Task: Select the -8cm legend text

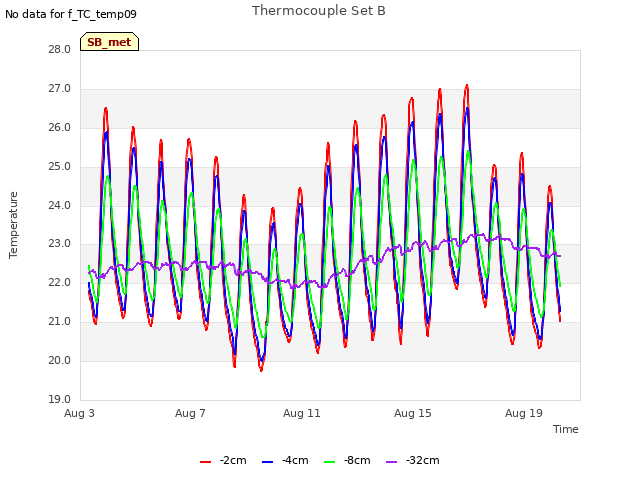Action: (357, 460)
